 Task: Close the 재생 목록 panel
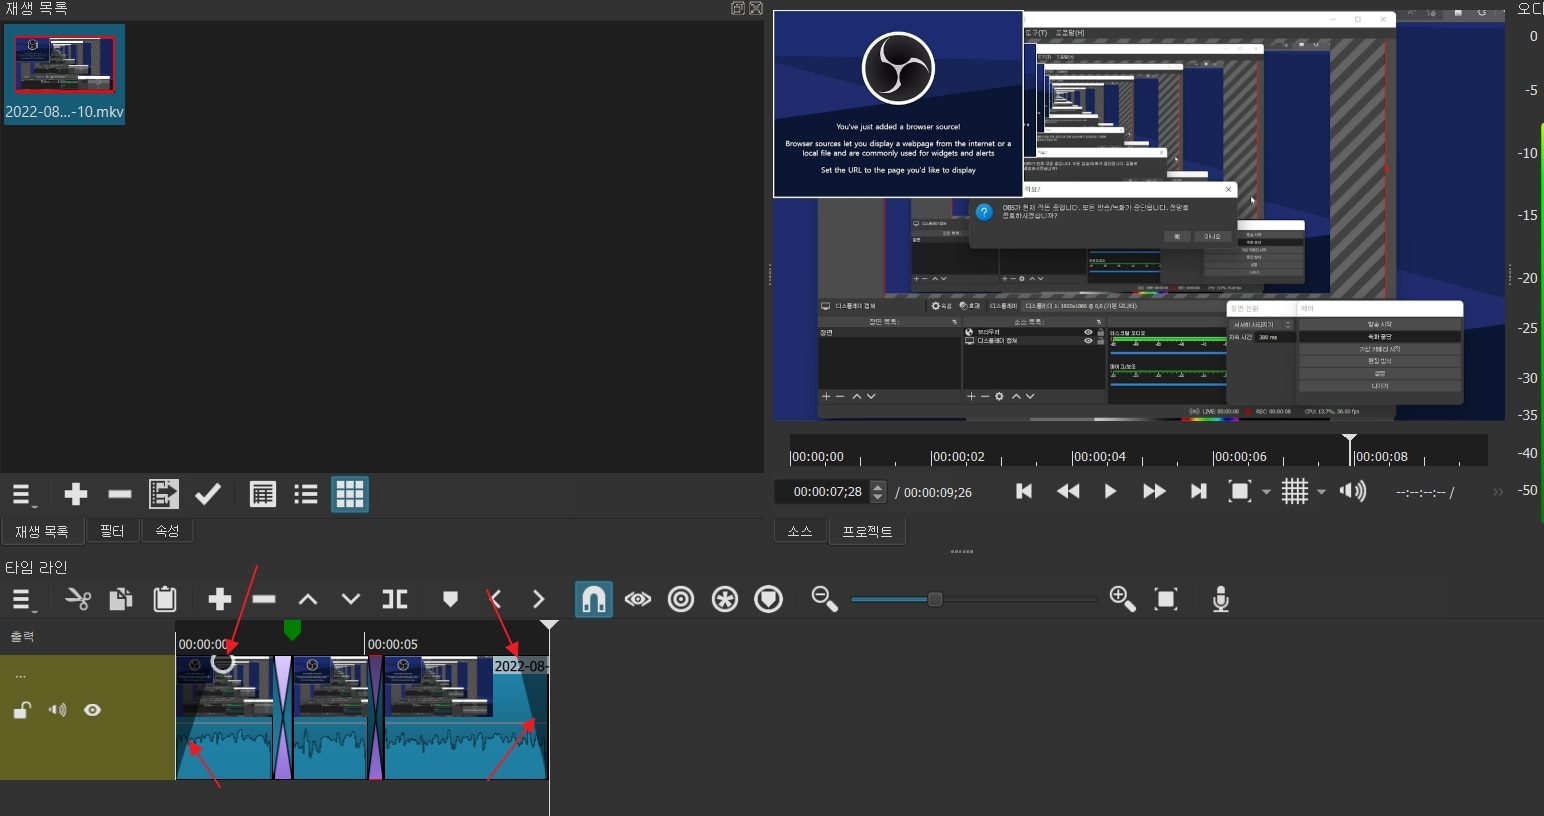click(x=756, y=8)
